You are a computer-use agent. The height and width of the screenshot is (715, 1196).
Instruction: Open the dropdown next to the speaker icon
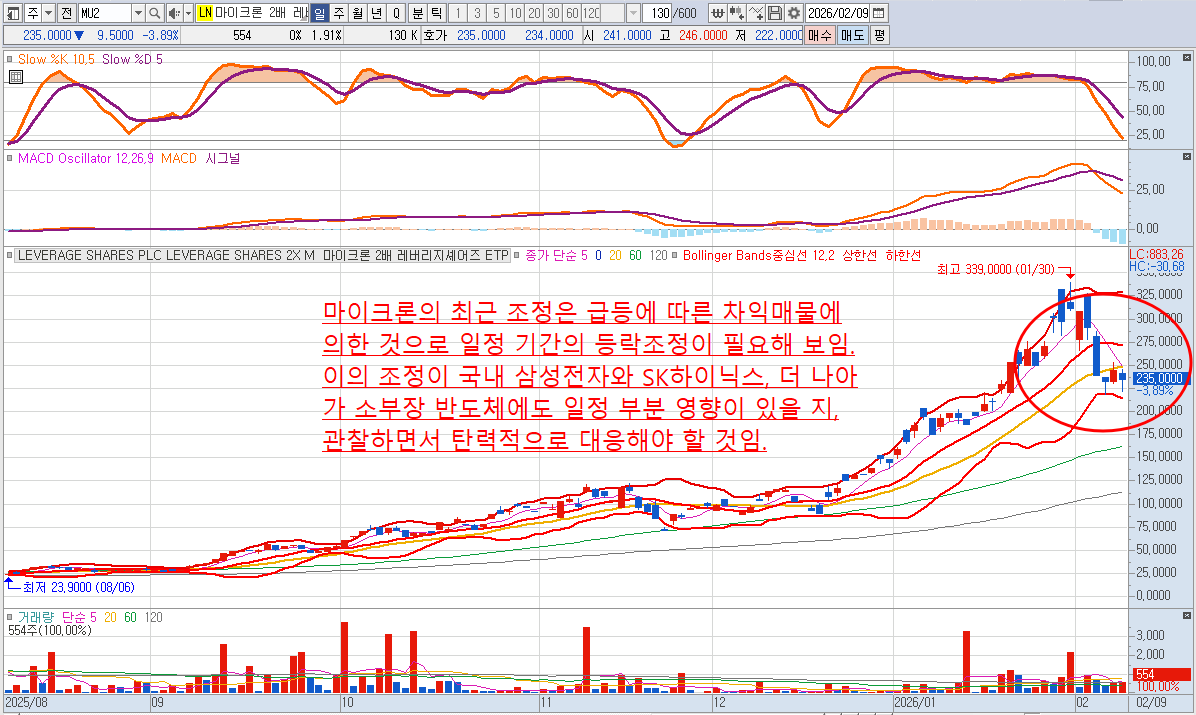(188, 13)
